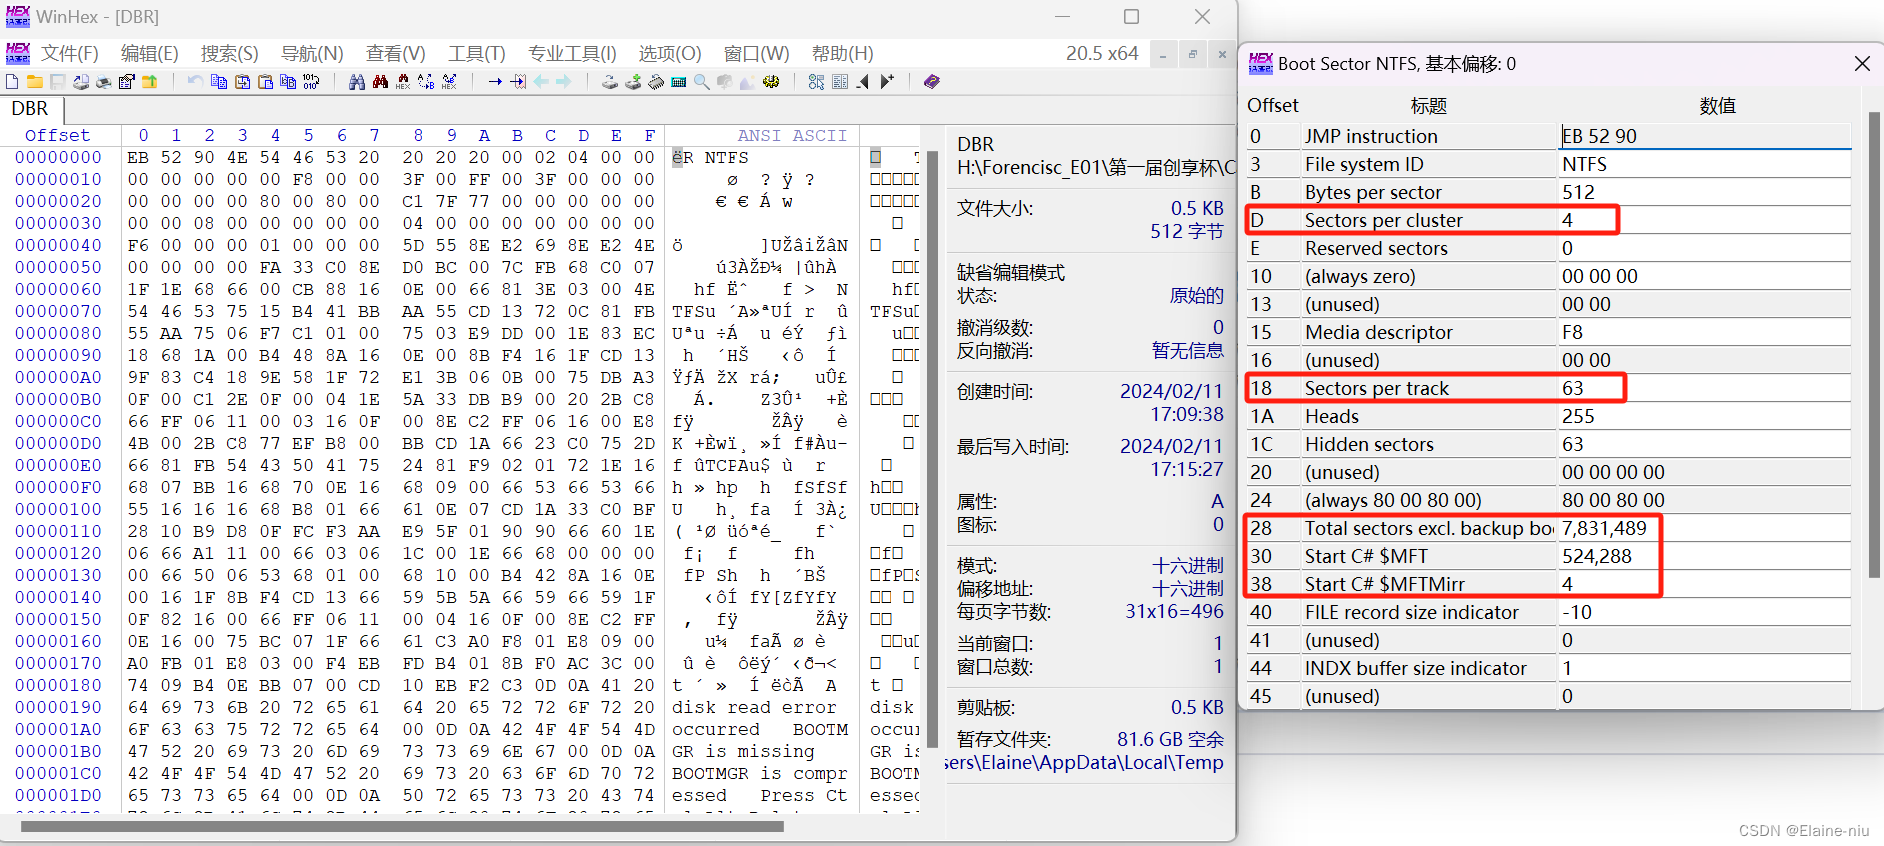The image size is (1884, 846).
Task: Open the 导航(N) menu
Action: point(312,53)
